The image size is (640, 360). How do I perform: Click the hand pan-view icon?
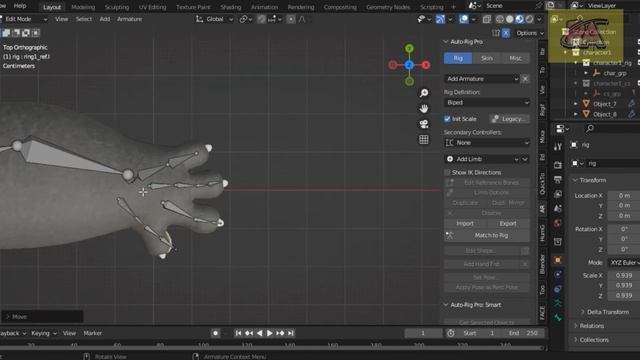pos(424,109)
